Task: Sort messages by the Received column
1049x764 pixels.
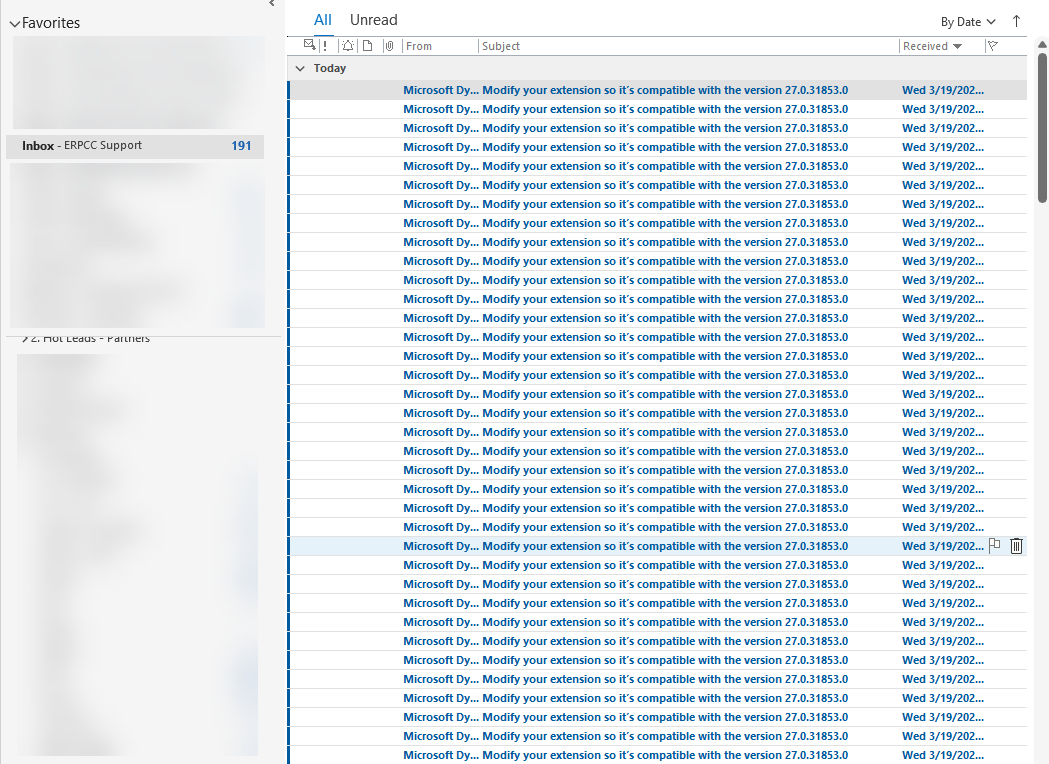Action: click(932, 46)
